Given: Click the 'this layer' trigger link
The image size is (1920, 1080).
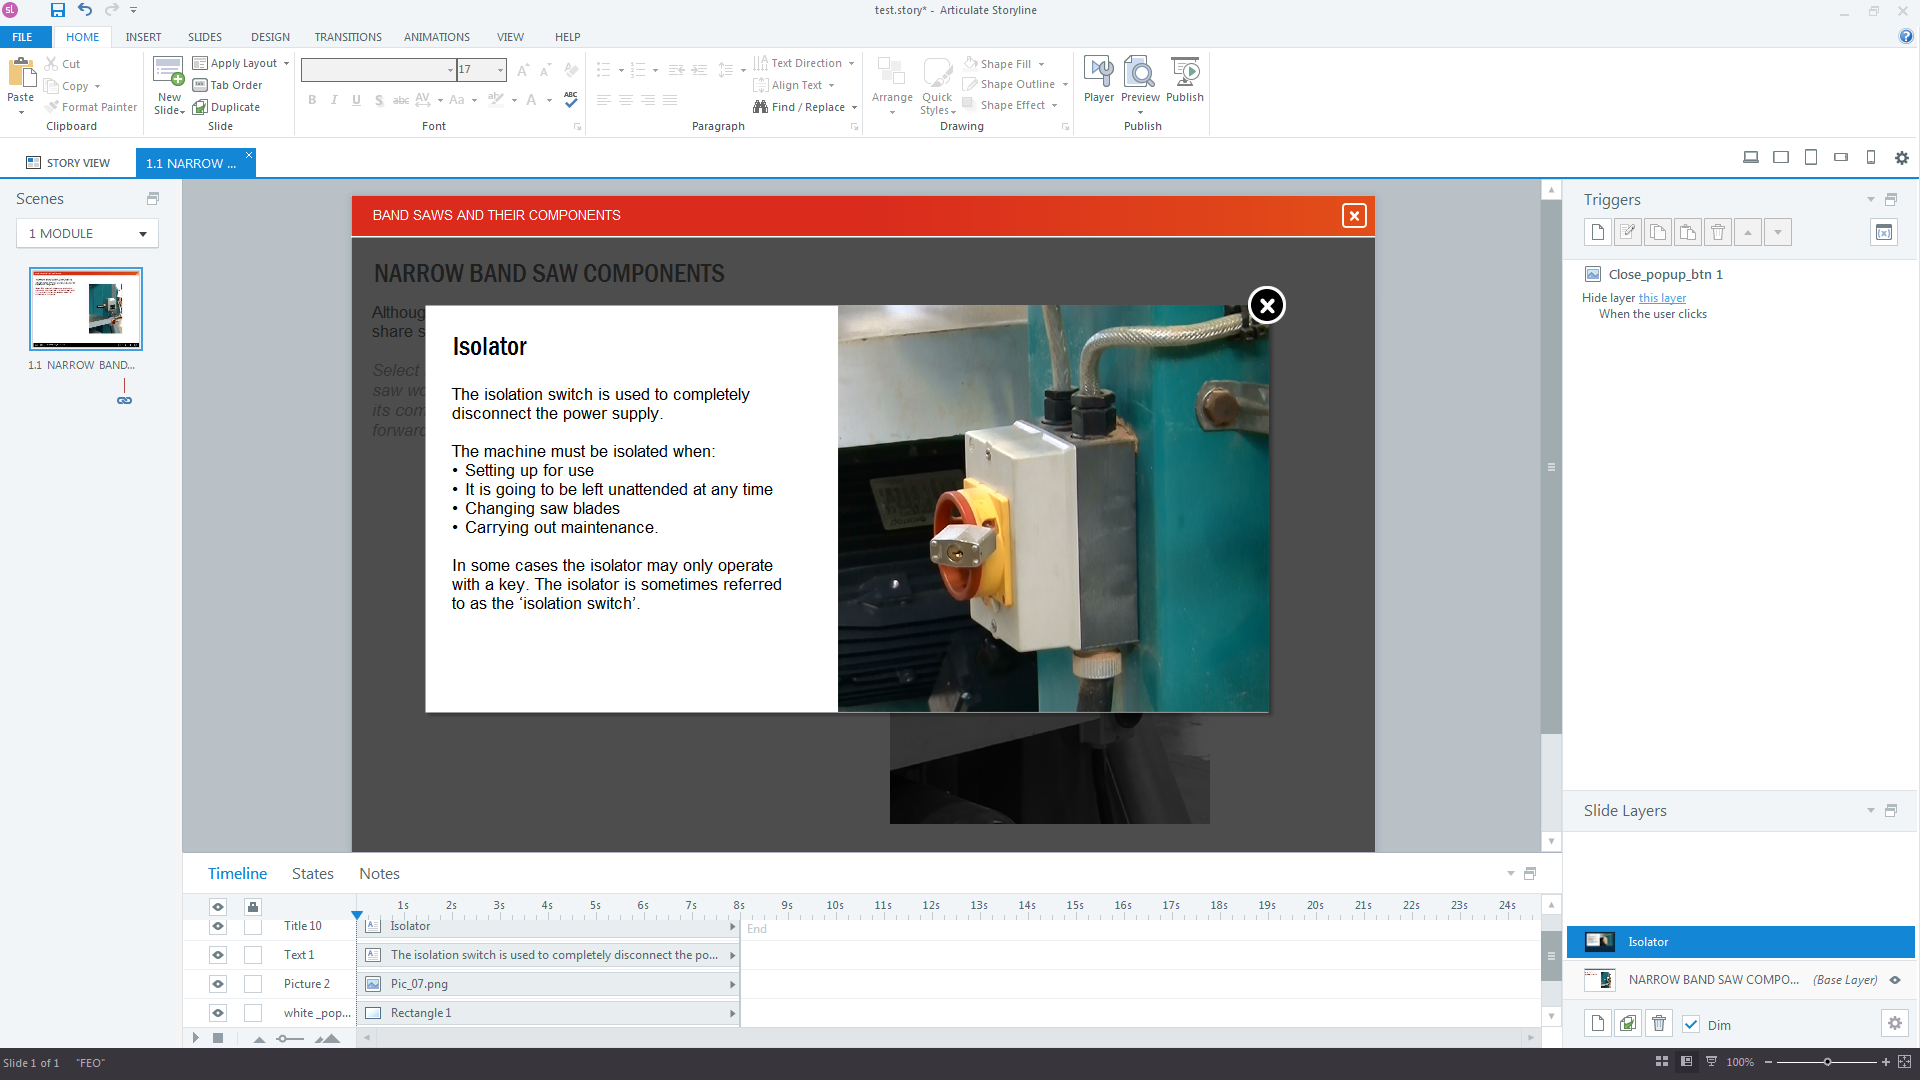Looking at the screenshot, I should point(1662,298).
